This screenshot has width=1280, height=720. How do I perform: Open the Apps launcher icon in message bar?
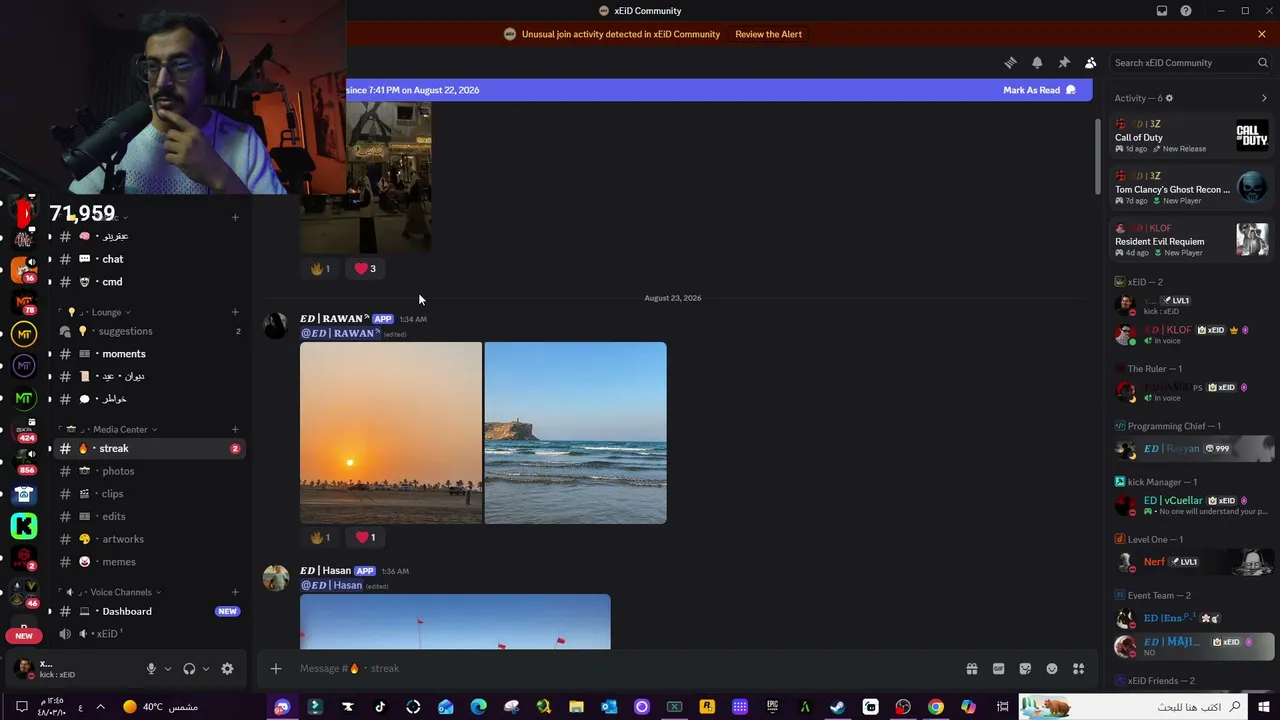coord(1079,669)
